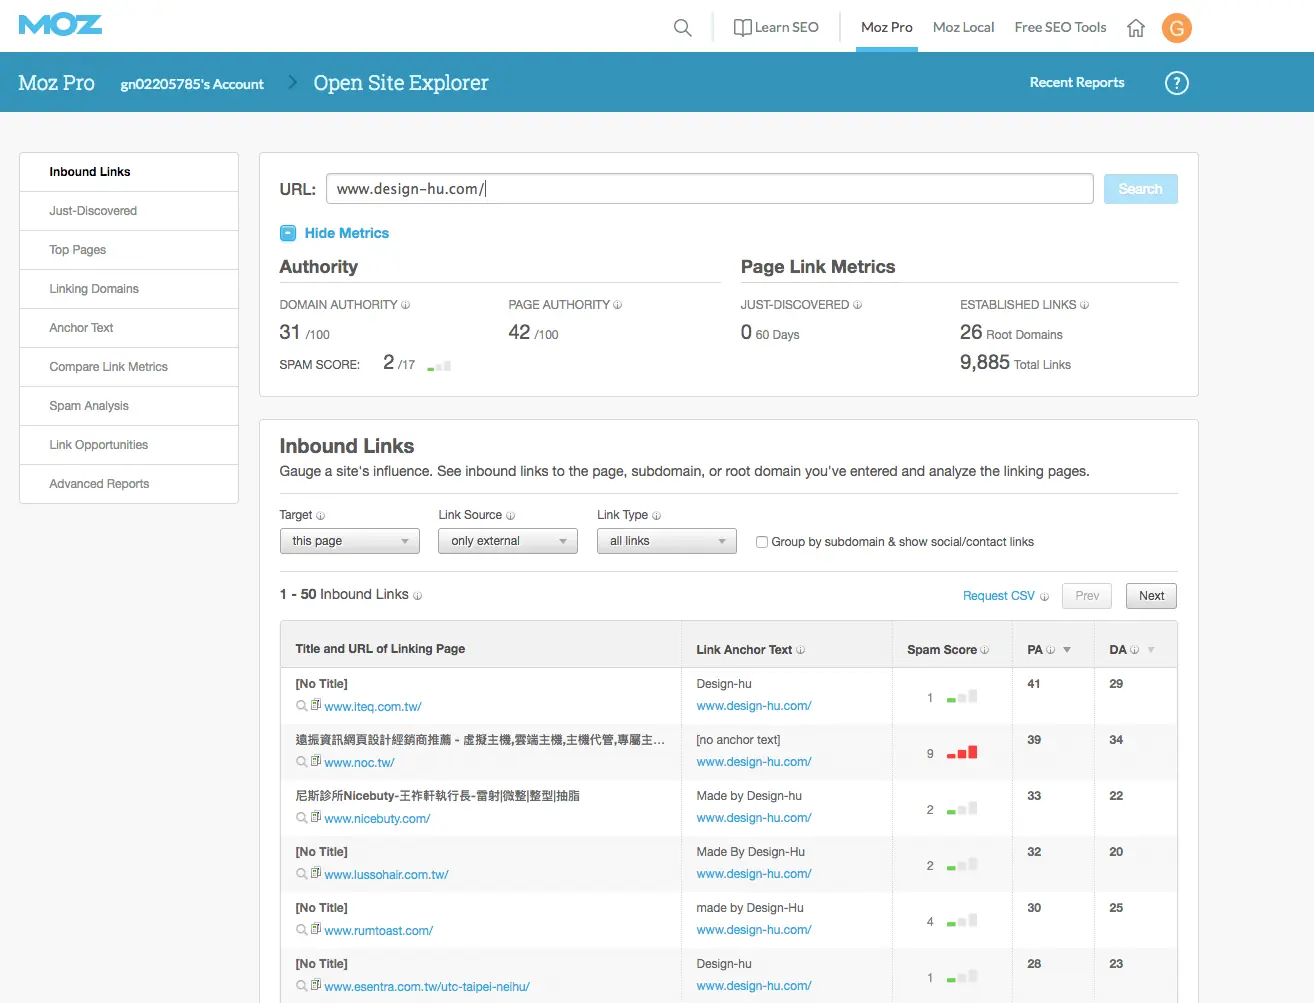The width and height of the screenshot is (1314, 1003).
Task: Sort by DA column arrow
Action: point(1151,650)
